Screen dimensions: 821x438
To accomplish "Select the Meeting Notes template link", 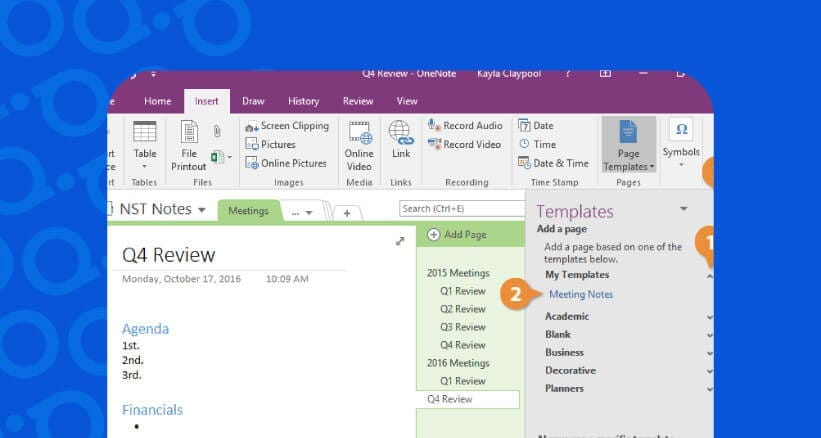I will tap(581, 294).
